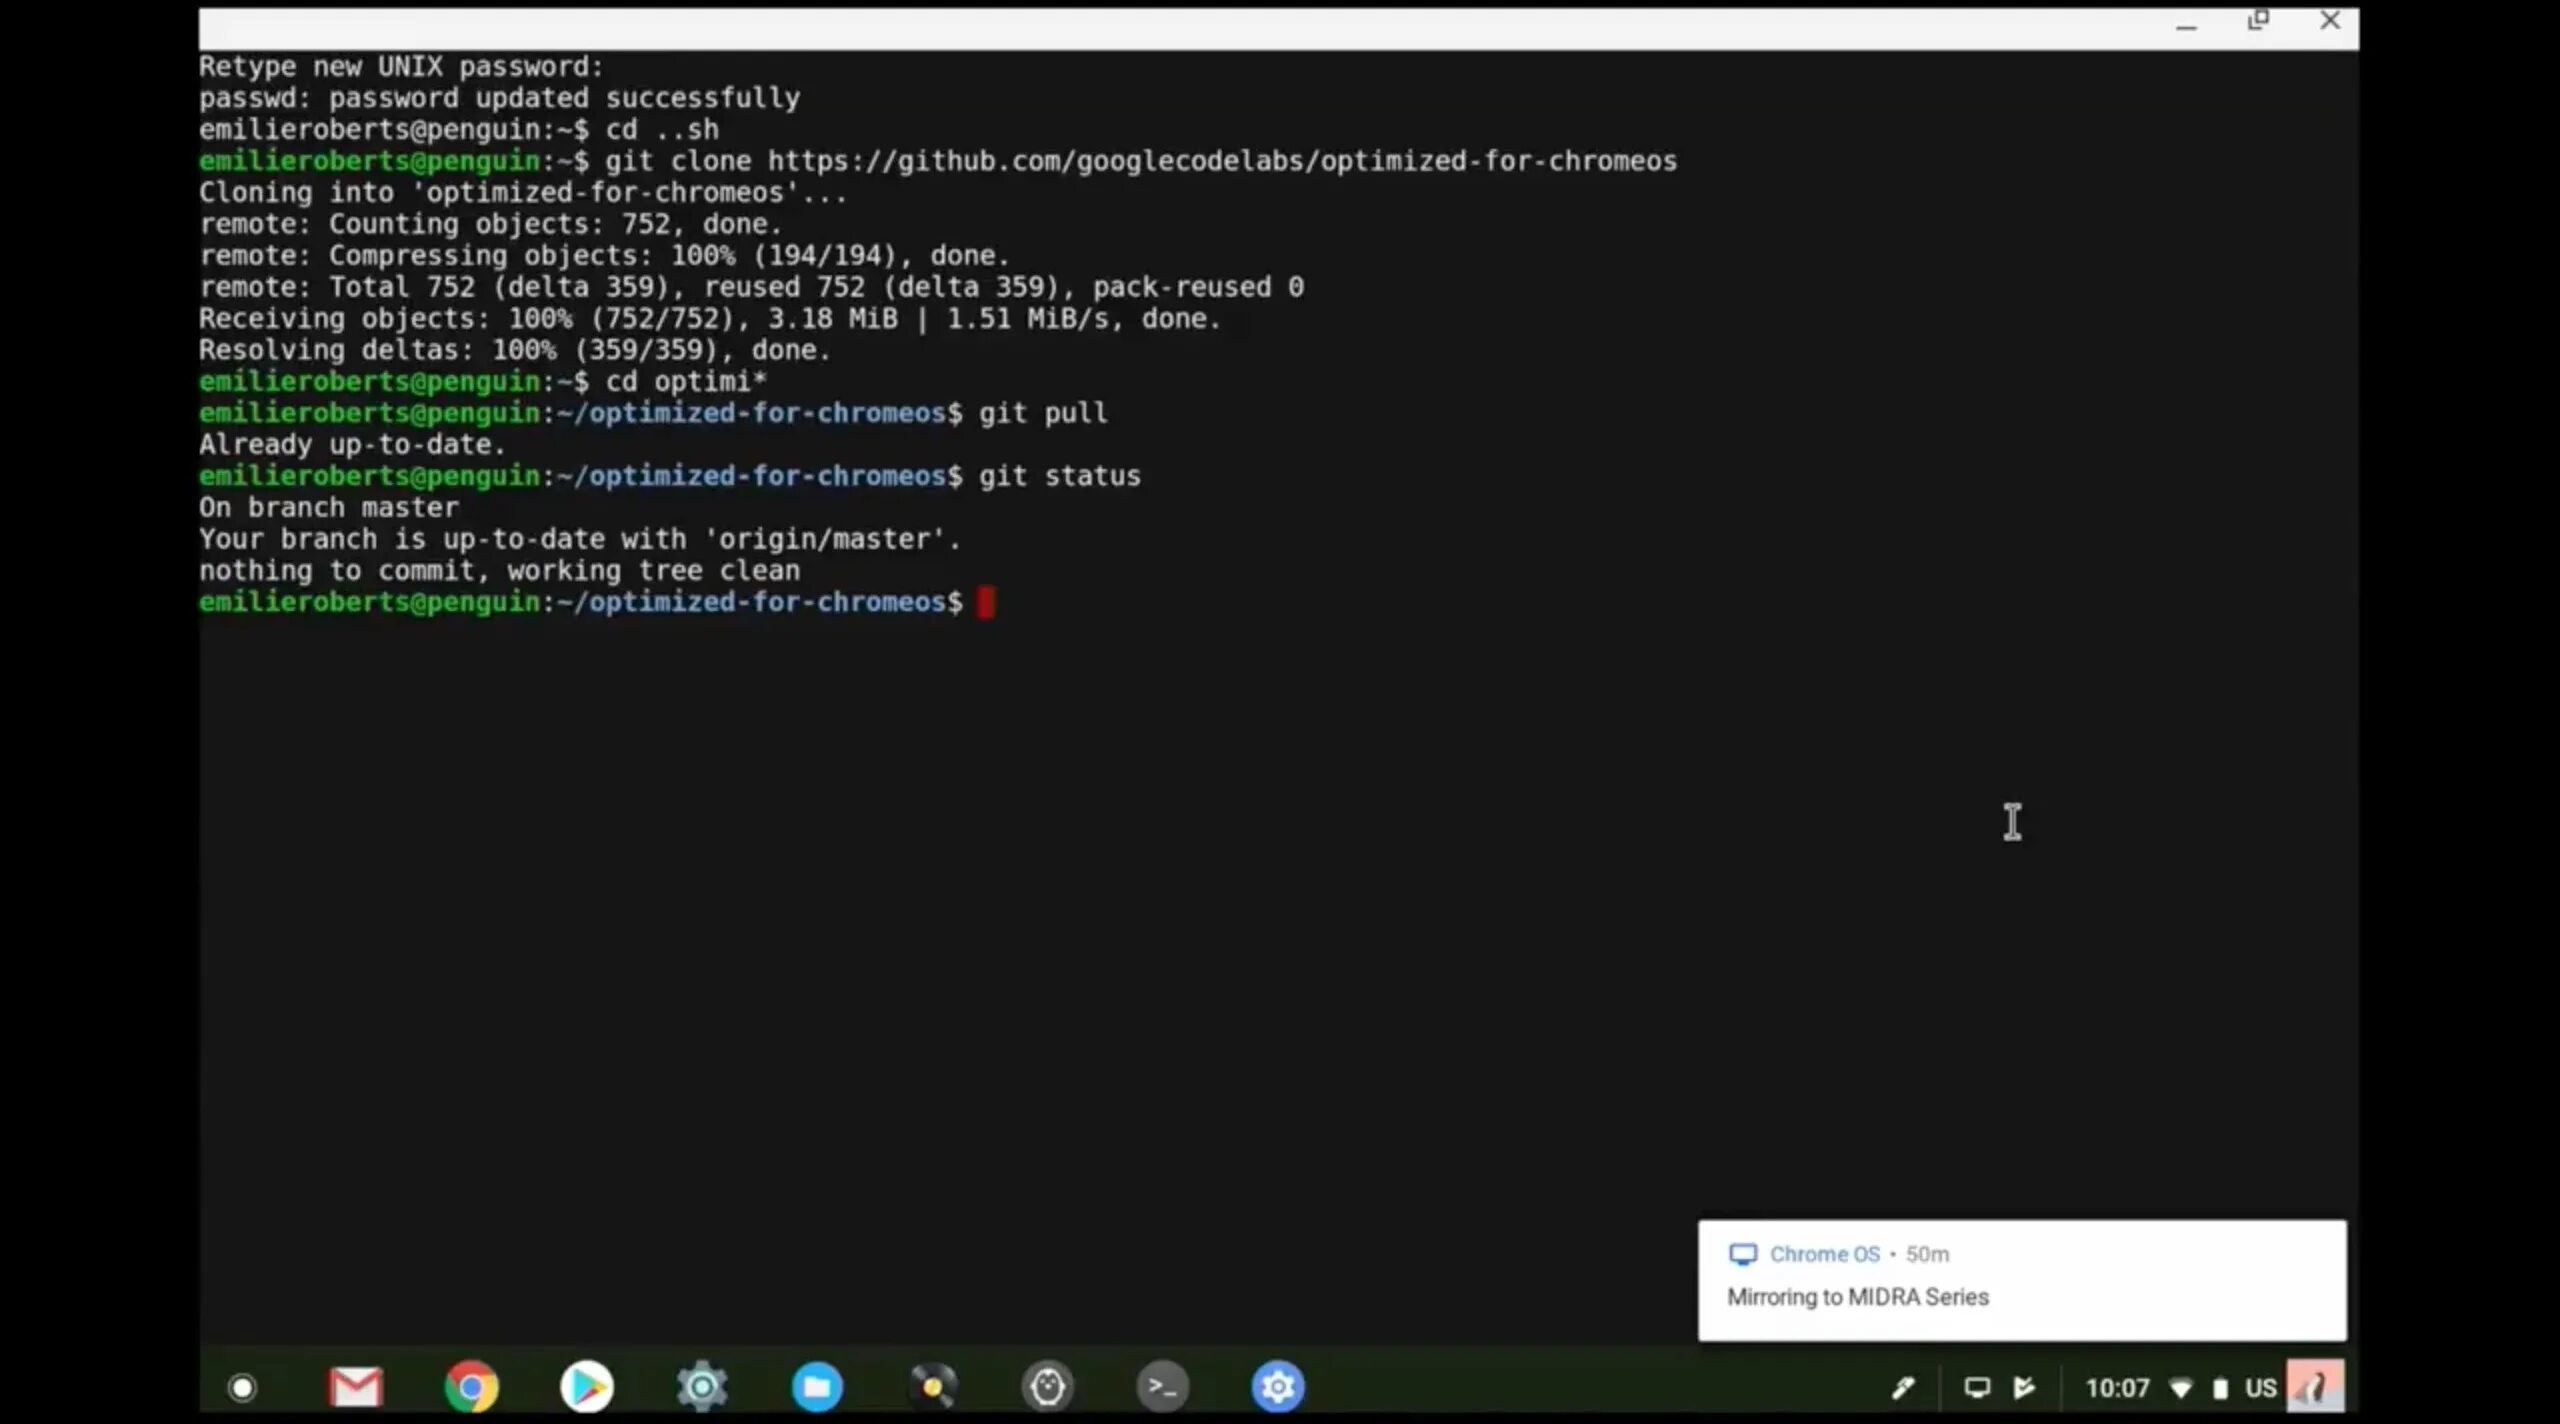Click the screen mirroring tray icon
This screenshot has width=2560, height=1424.
click(1977, 1387)
